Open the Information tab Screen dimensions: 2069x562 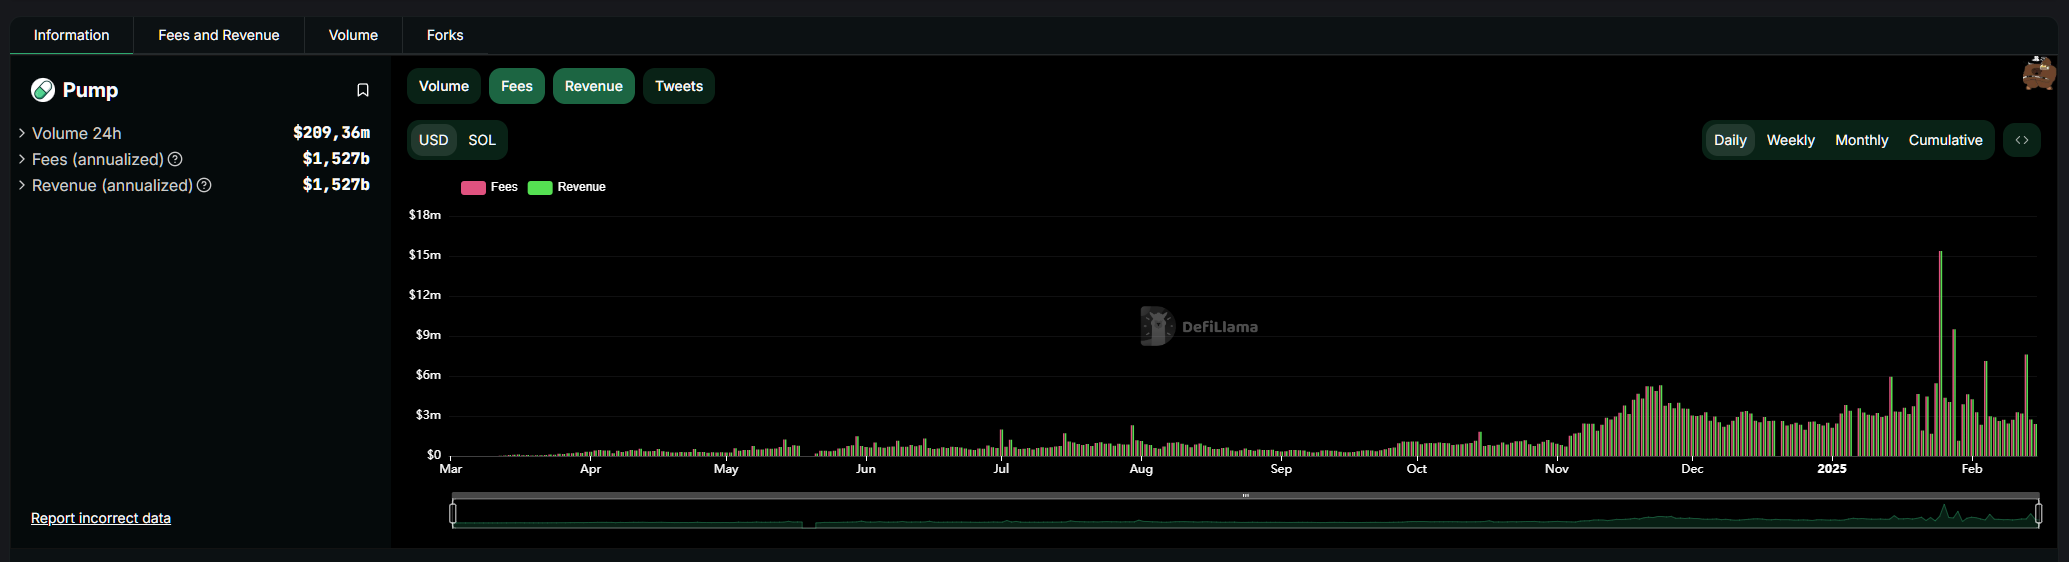(72, 35)
